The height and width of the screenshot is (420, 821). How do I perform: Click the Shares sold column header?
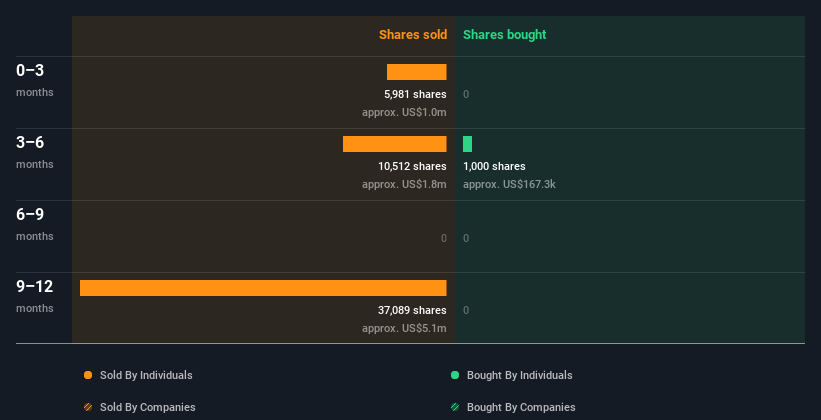413,35
